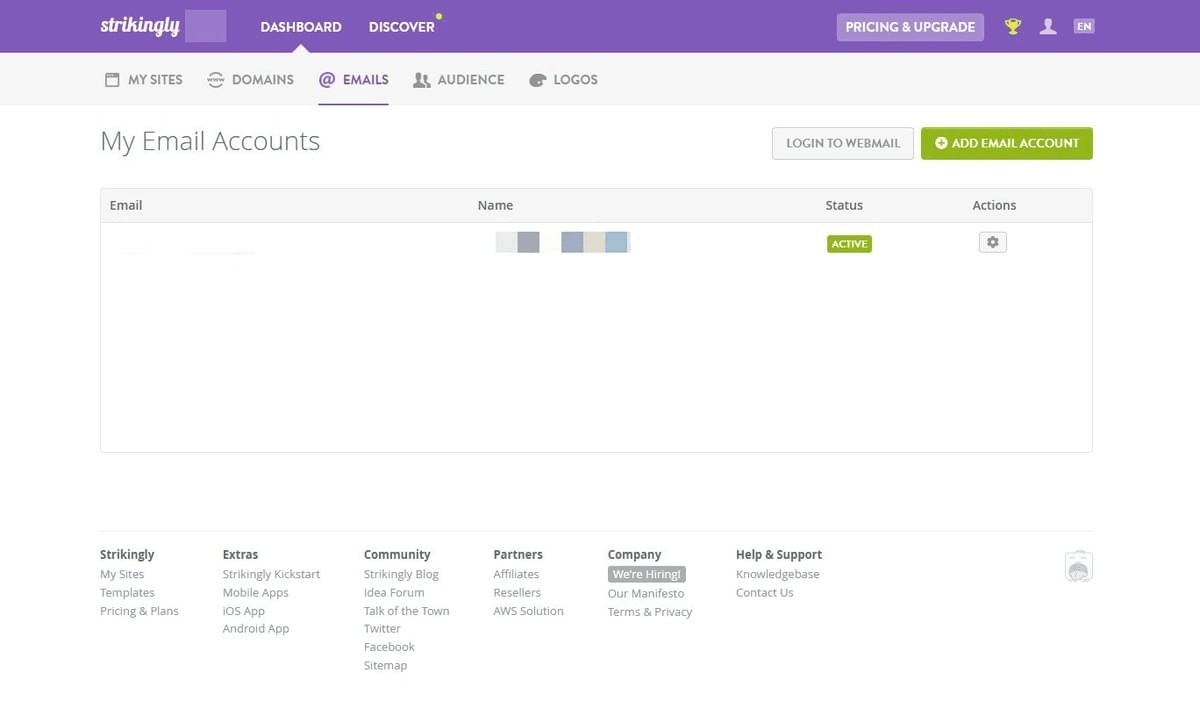
Task: Open the user profile icon
Action: [x=1048, y=27]
